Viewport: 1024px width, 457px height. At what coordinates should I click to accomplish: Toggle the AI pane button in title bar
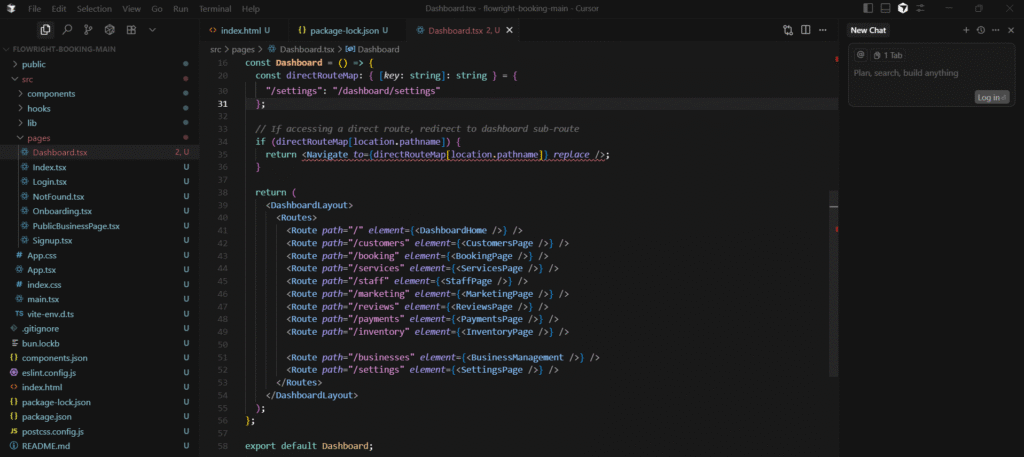click(x=903, y=8)
